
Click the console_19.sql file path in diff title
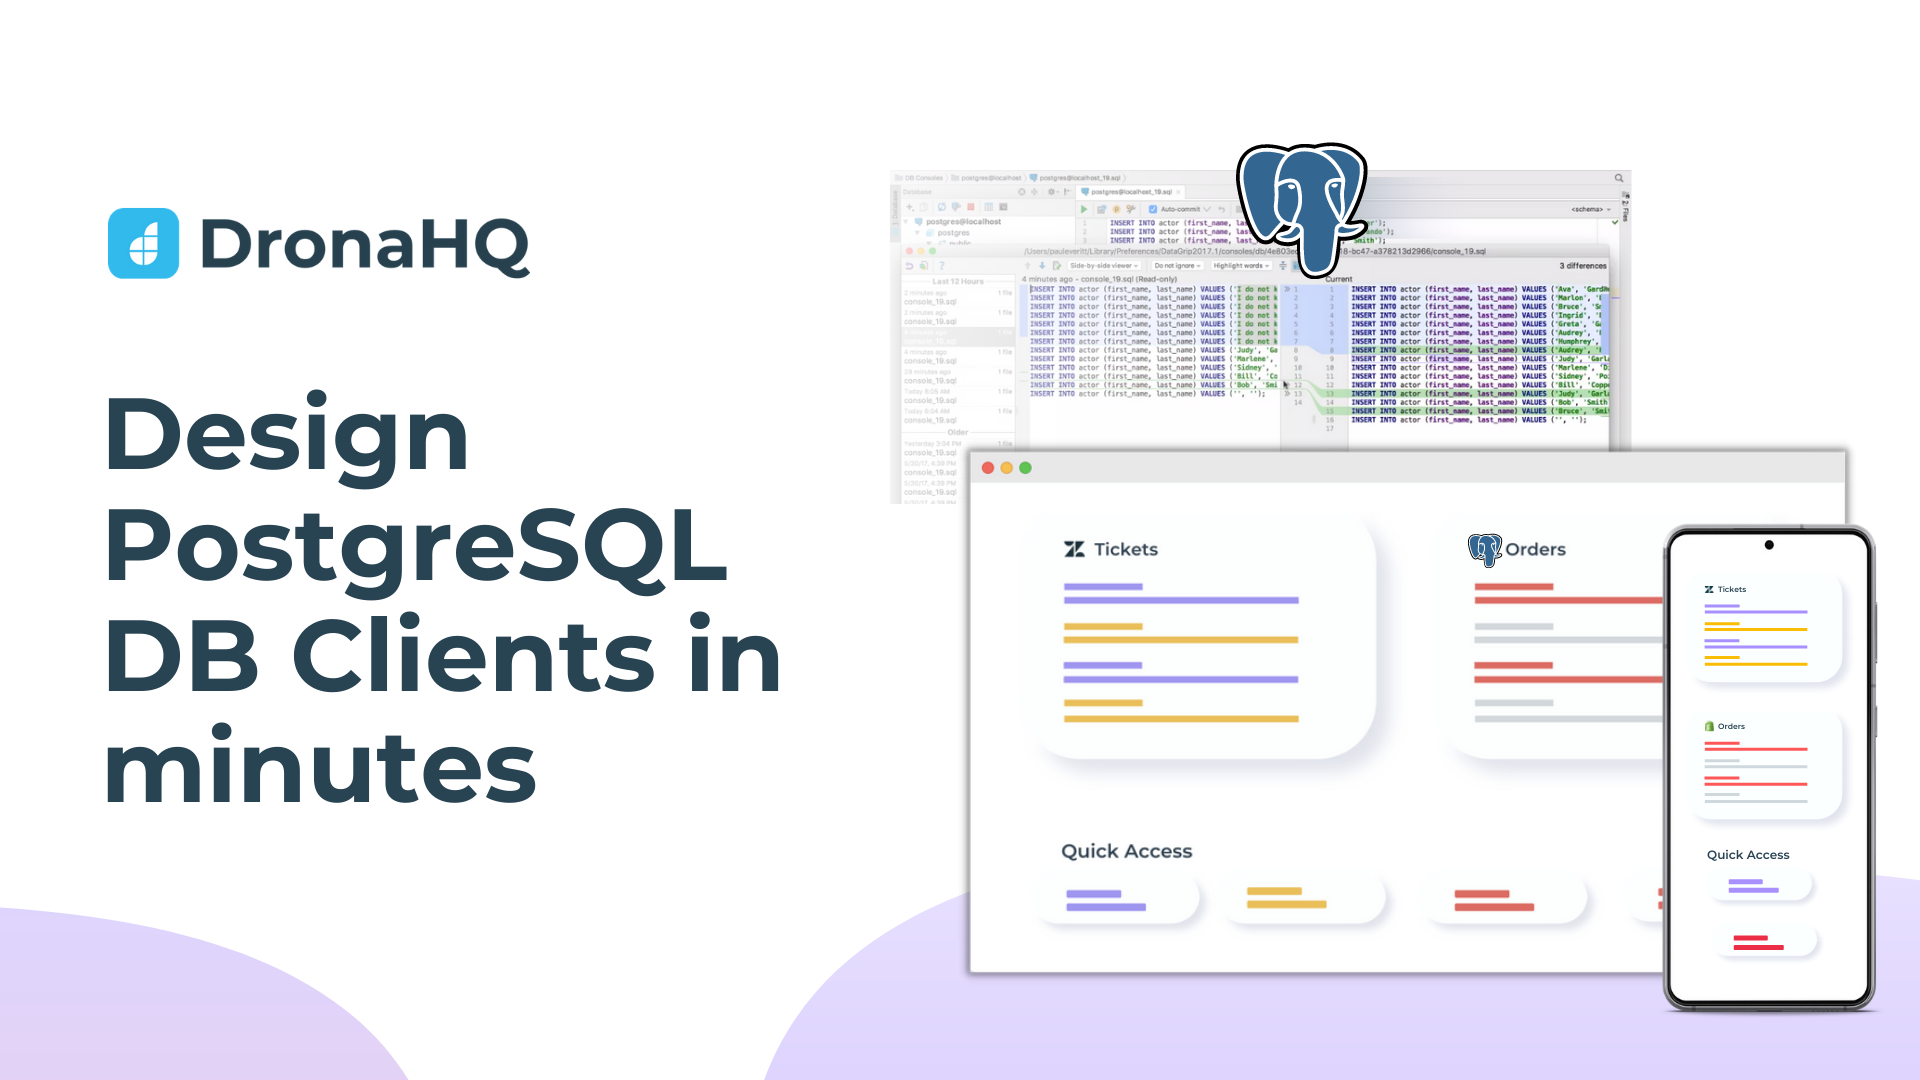(x=1255, y=251)
